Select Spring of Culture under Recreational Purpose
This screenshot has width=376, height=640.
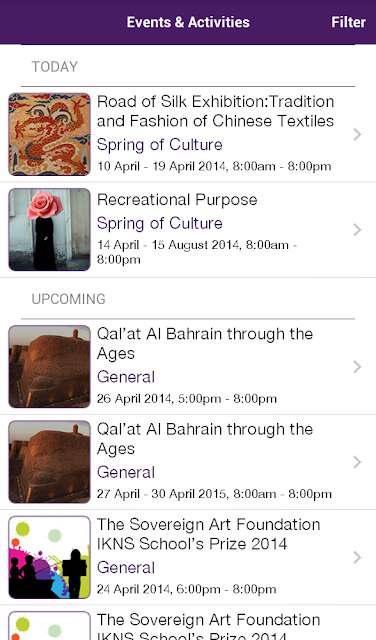160,223
